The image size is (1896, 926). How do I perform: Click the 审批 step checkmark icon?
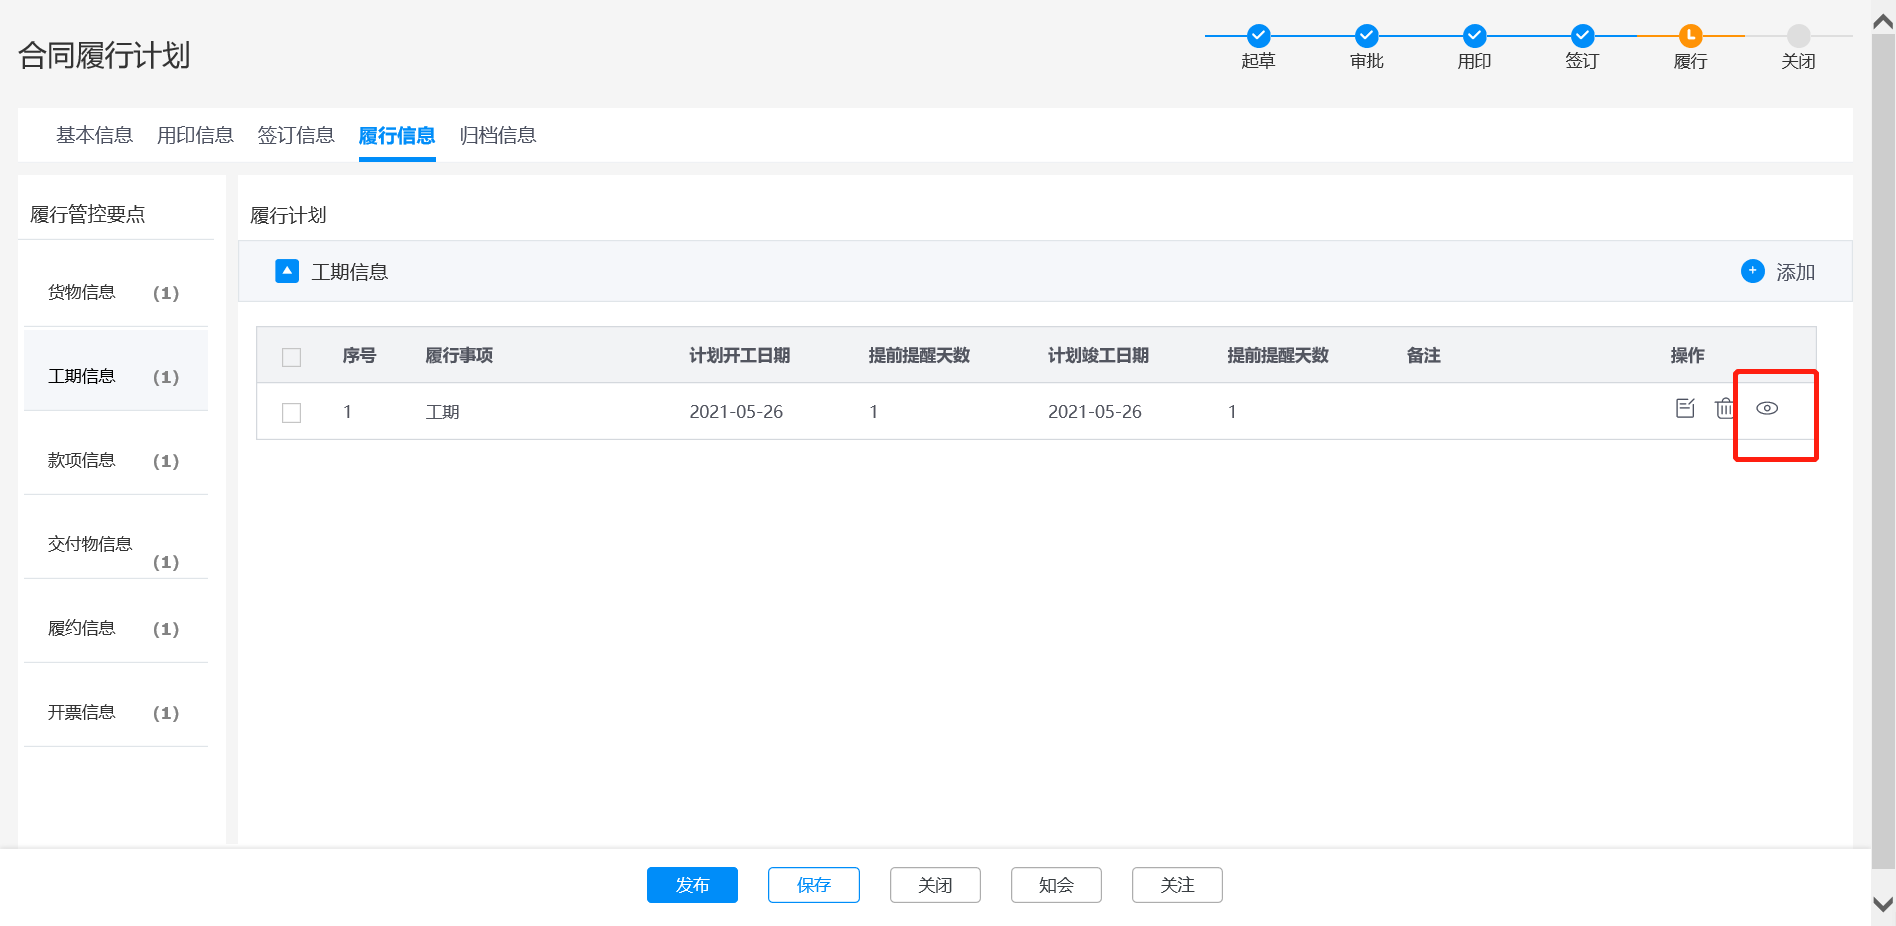coord(1366,36)
